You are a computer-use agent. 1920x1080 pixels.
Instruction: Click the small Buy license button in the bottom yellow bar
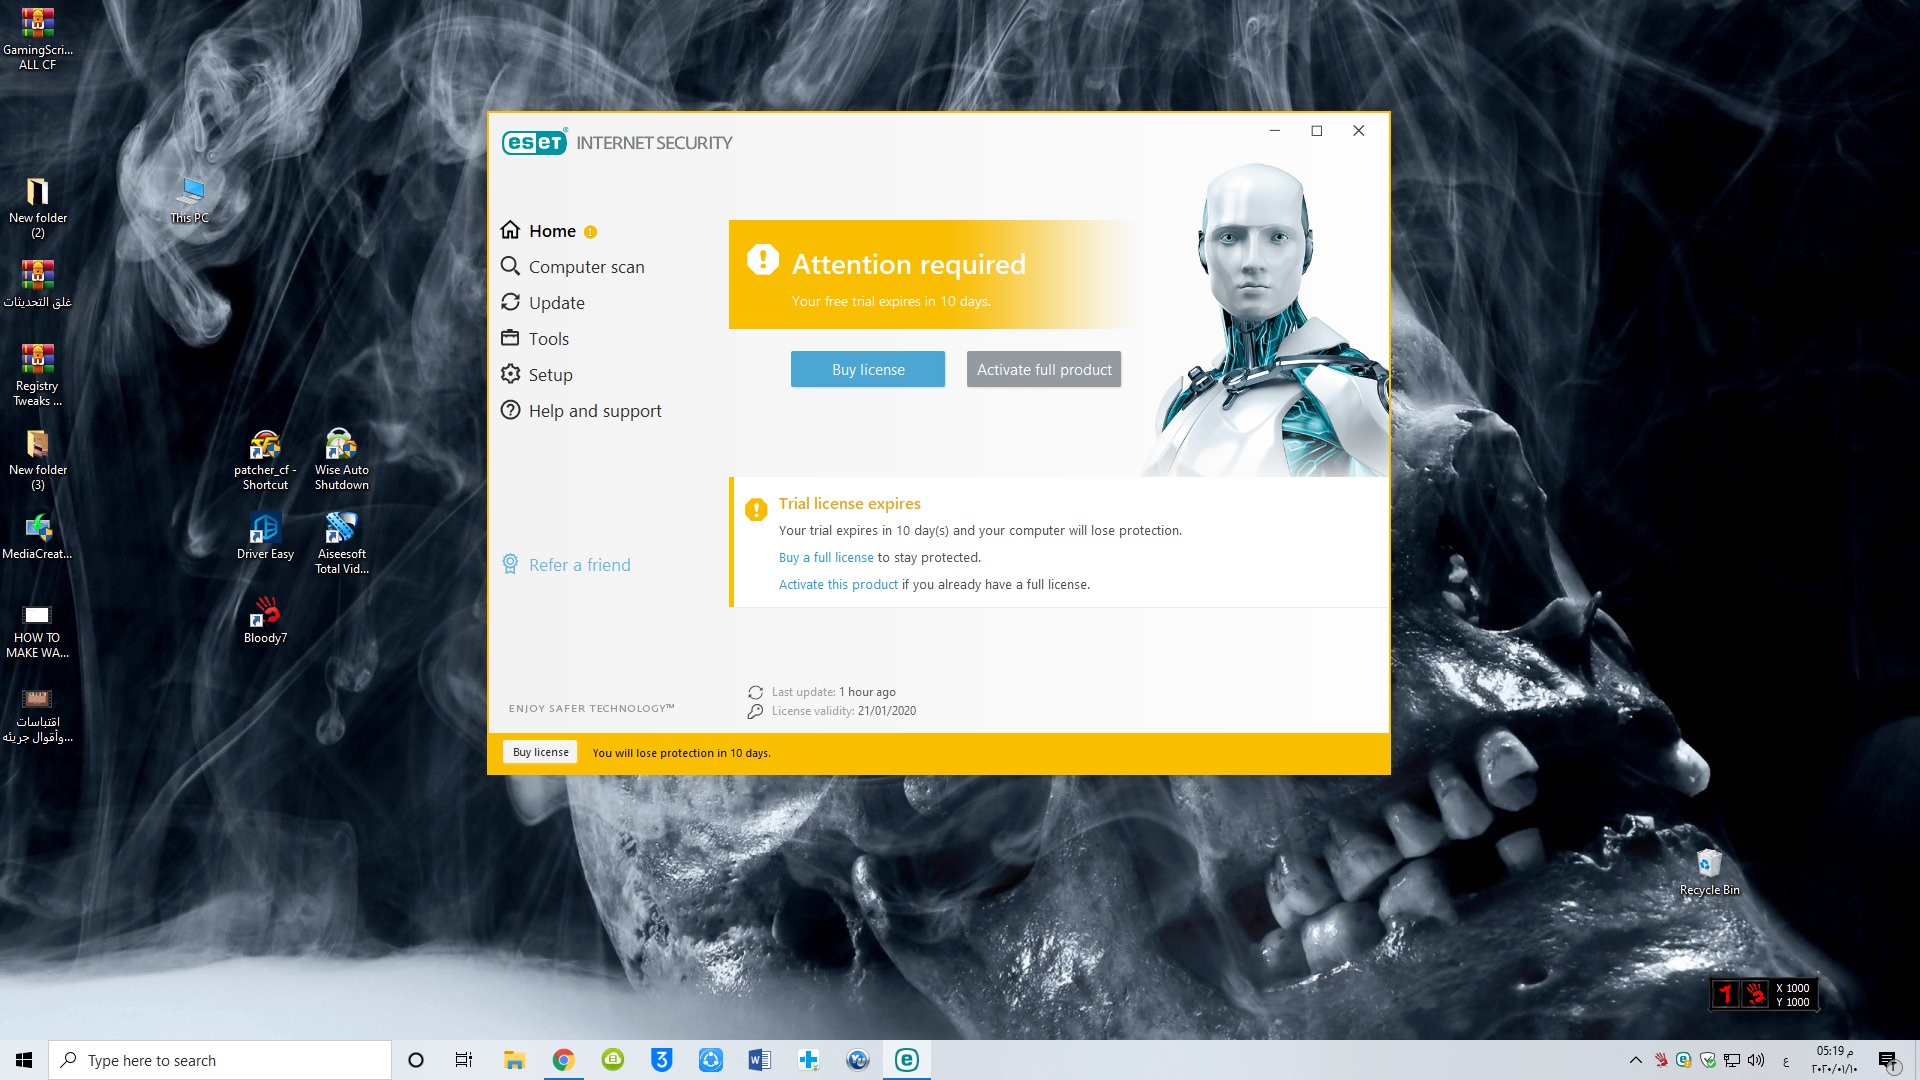coord(540,752)
